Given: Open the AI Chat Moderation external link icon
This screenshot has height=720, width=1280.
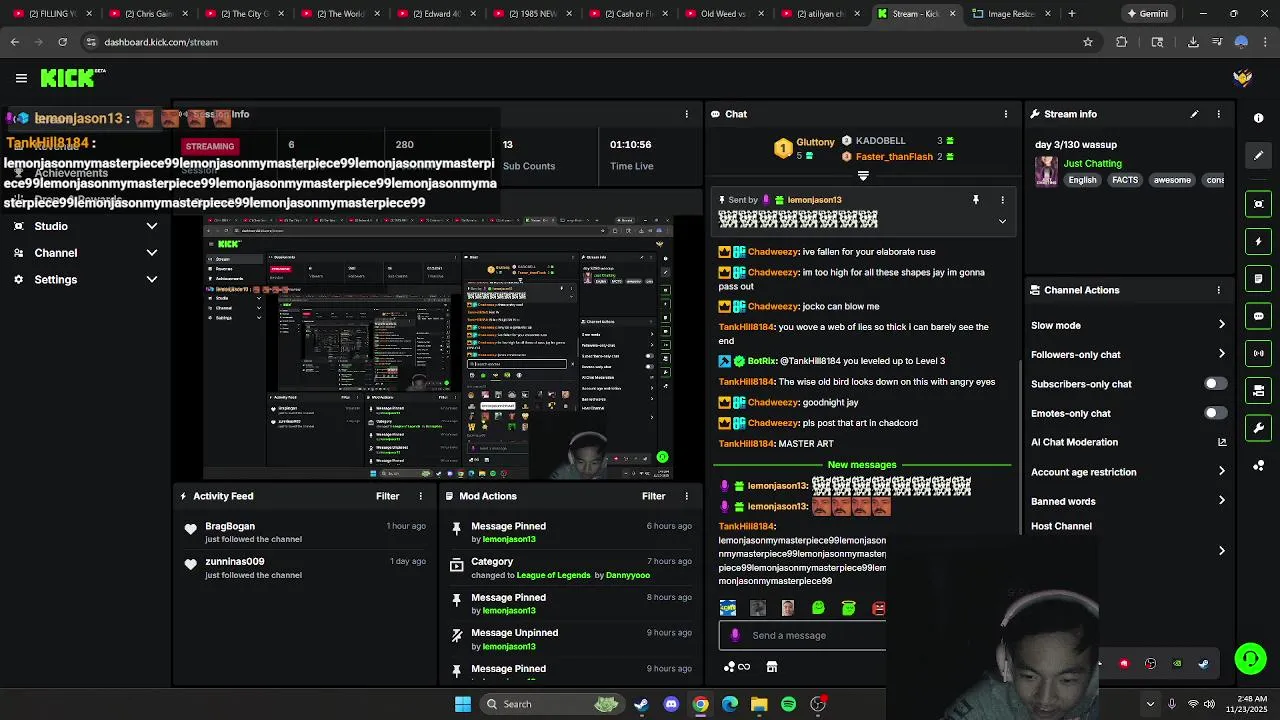Looking at the screenshot, I should click(x=1222, y=442).
